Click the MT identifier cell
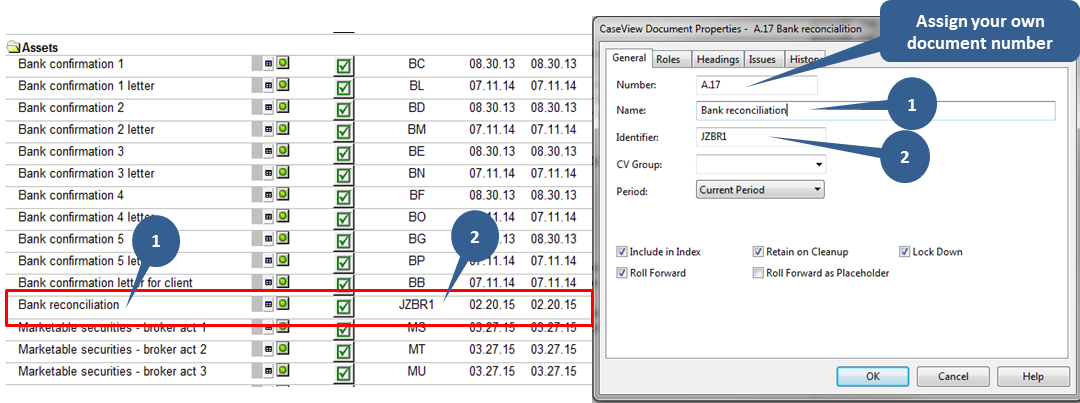 click(417, 350)
